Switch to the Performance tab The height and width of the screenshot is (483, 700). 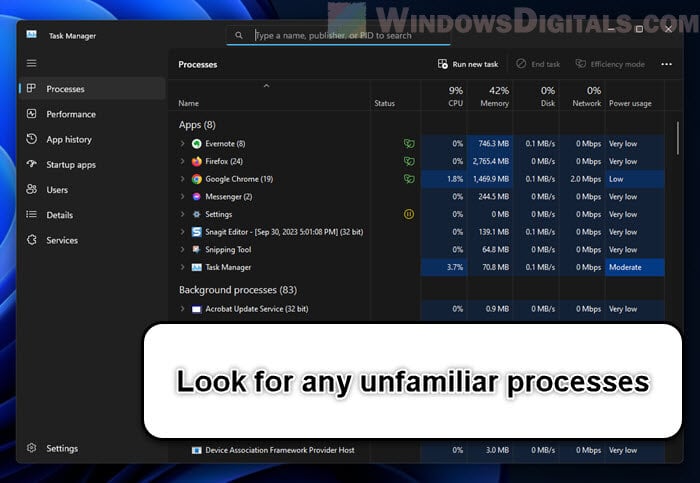pos(92,114)
